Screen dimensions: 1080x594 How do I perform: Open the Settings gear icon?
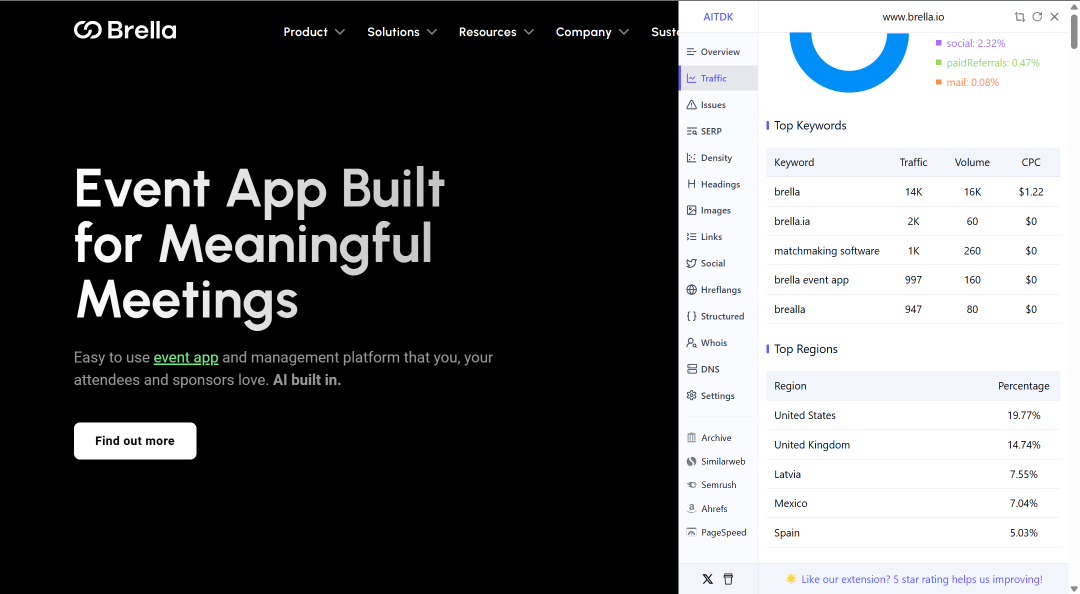692,396
